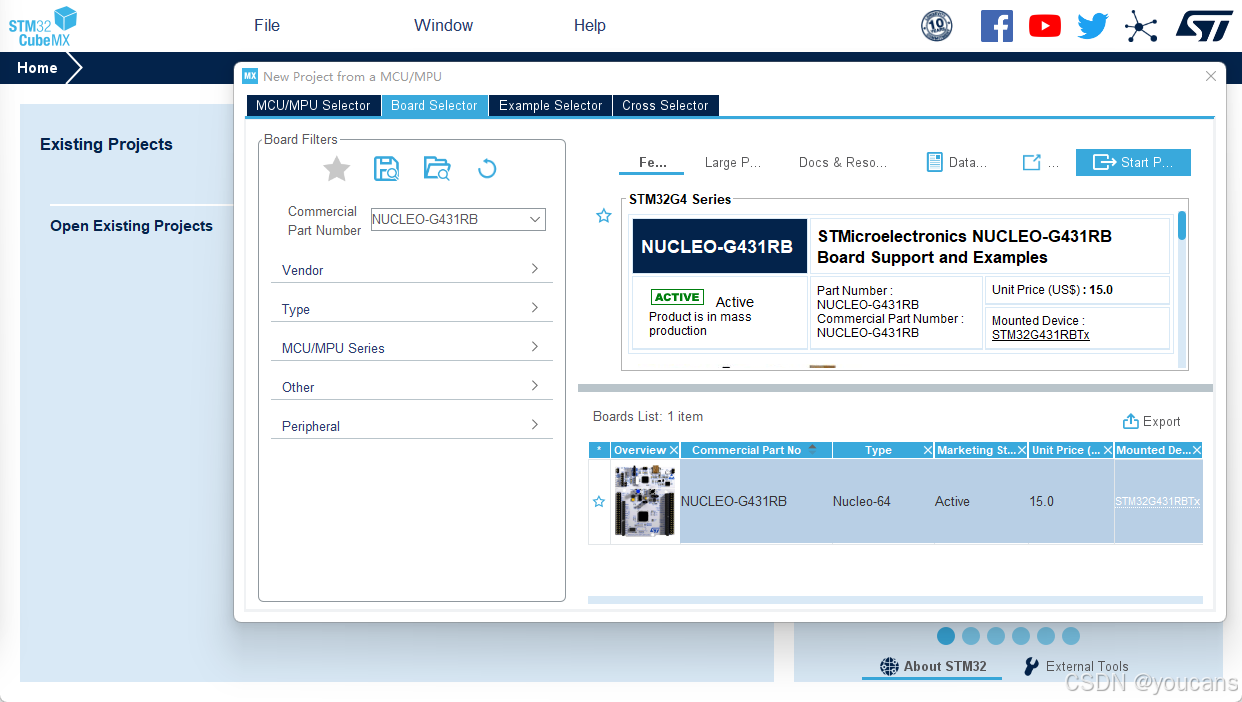Screen dimensions: 1242x702
Task: Open the YouTube icon link
Action: pos(1044,26)
